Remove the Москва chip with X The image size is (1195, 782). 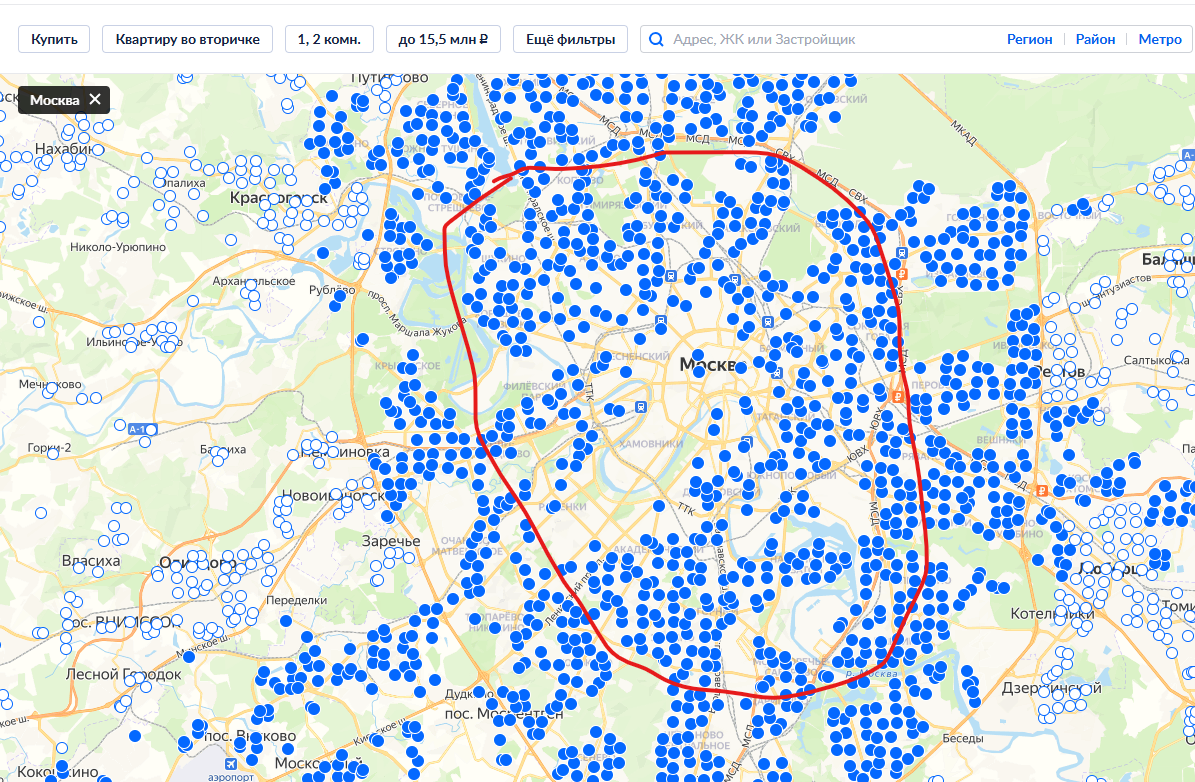coord(95,99)
